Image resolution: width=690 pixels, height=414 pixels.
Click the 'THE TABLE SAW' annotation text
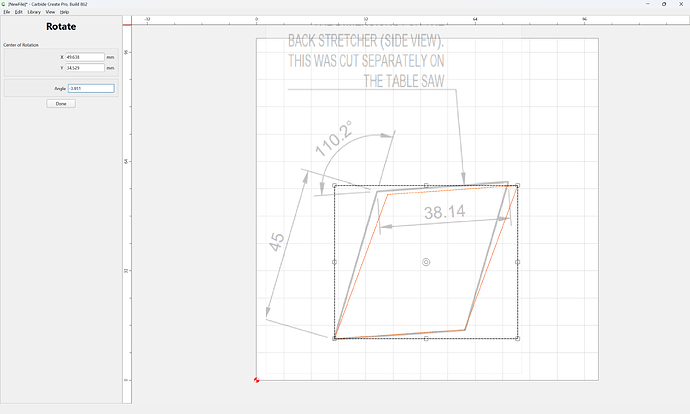[x=404, y=81]
